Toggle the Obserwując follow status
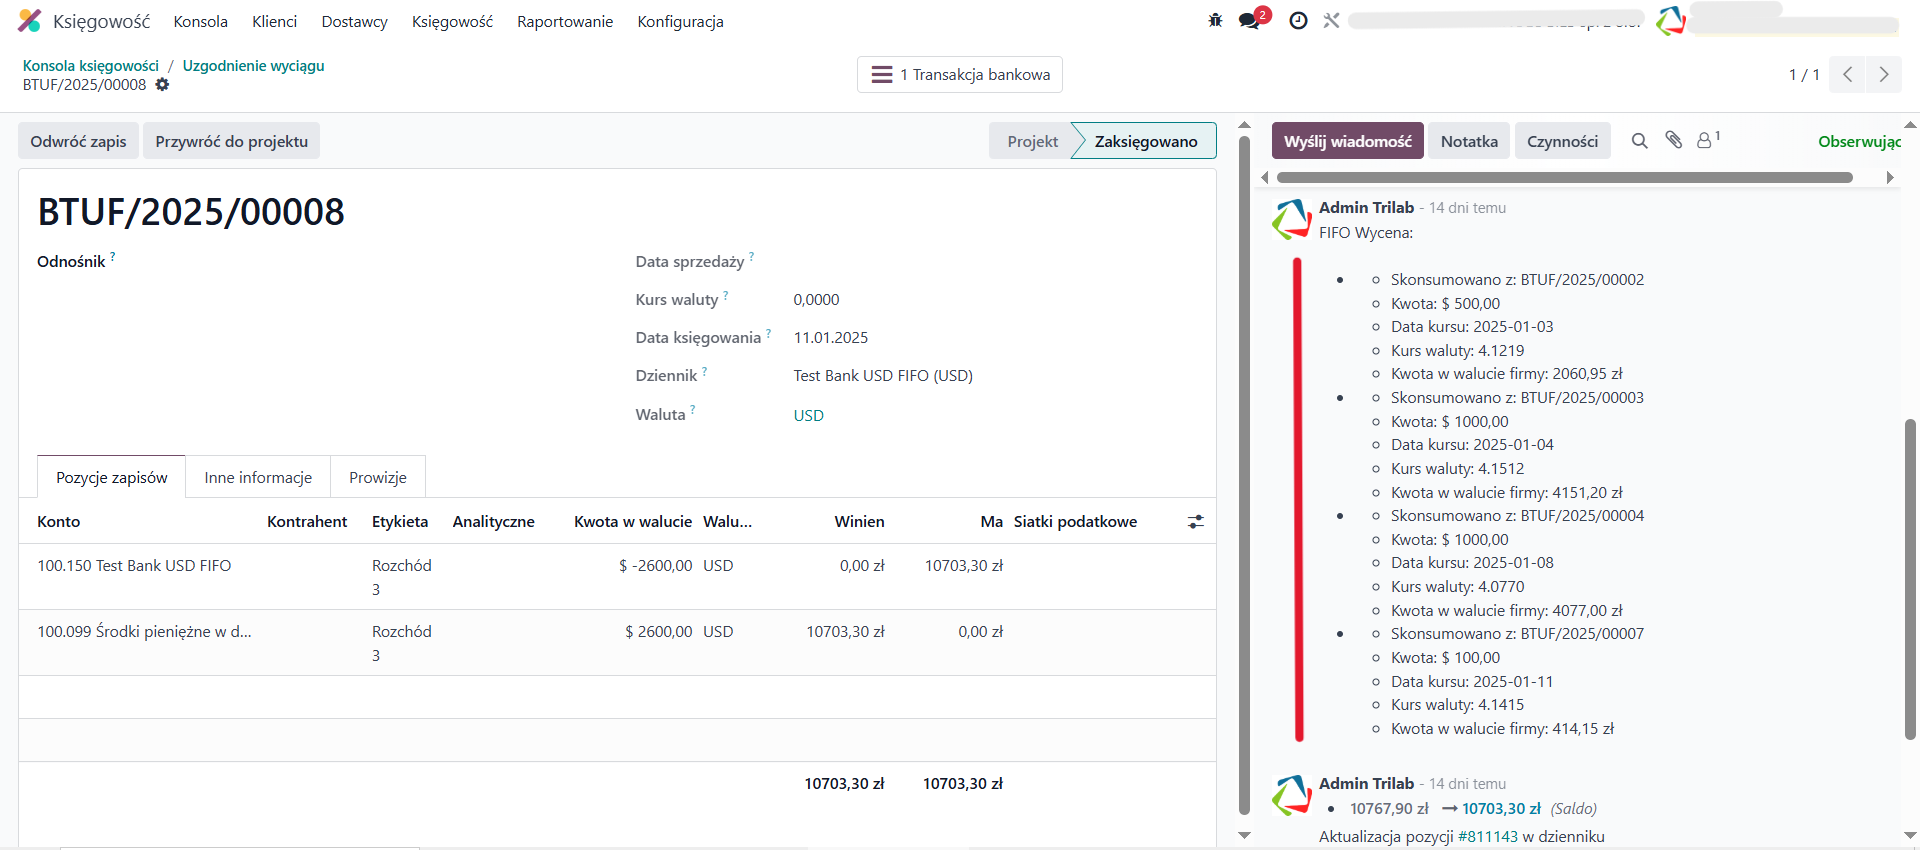The width and height of the screenshot is (1920, 850). click(x=1858, y=142)
